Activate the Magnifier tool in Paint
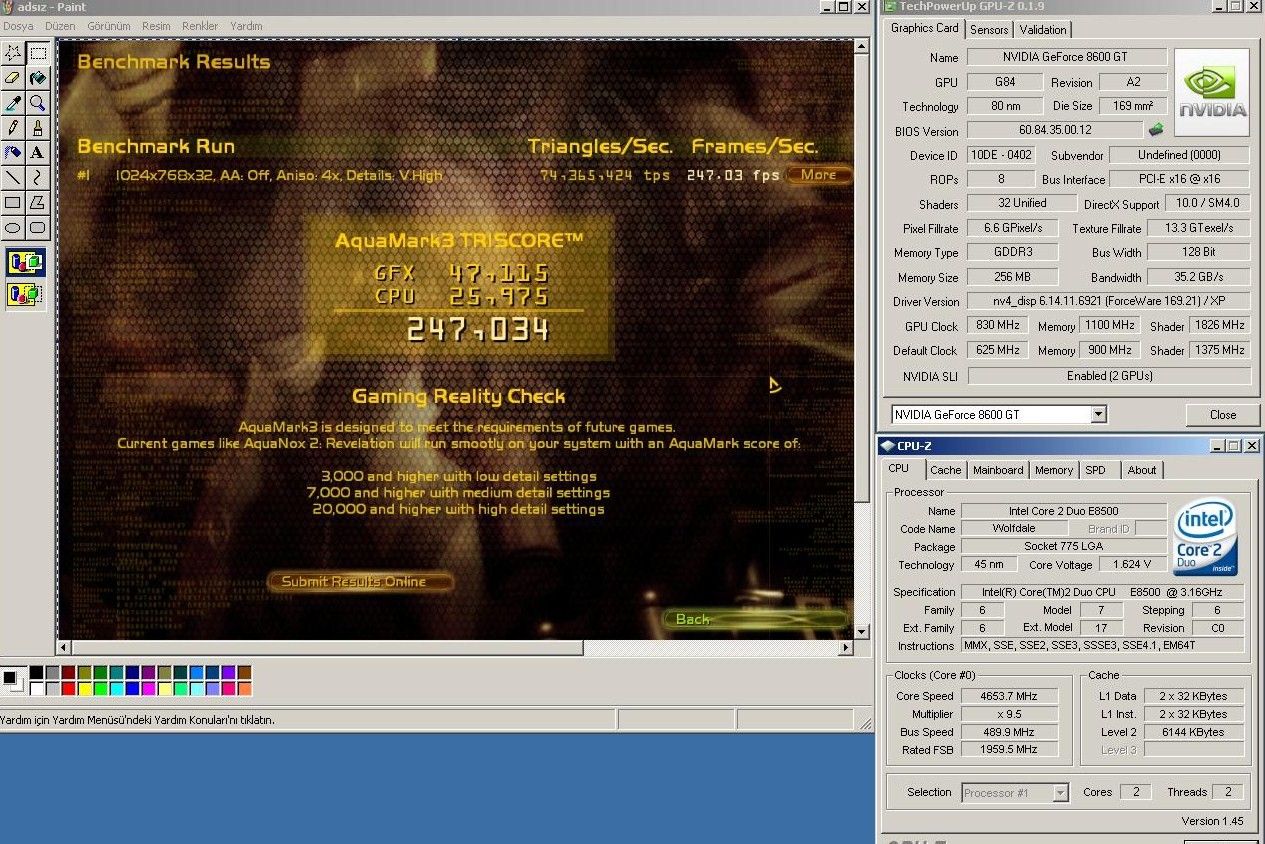 point(38,102)
